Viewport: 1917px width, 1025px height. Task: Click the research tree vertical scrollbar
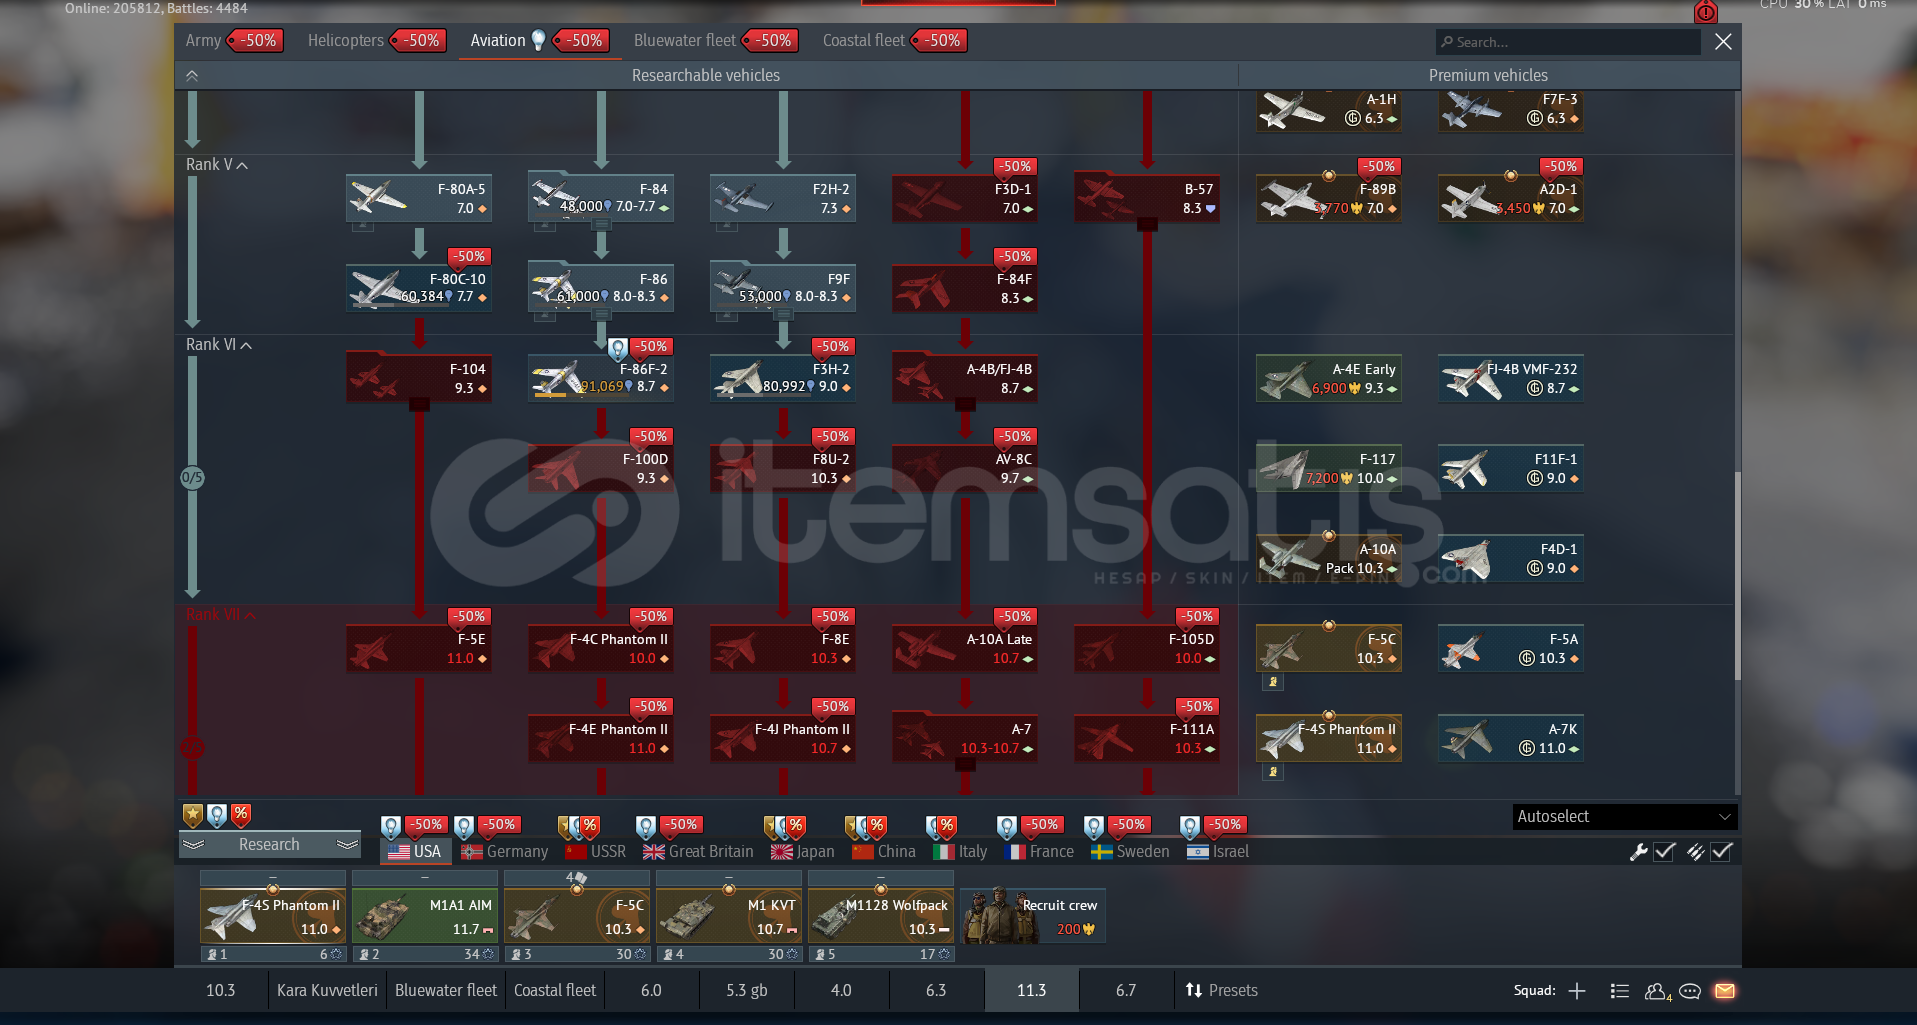click(x=1737, y=575)
